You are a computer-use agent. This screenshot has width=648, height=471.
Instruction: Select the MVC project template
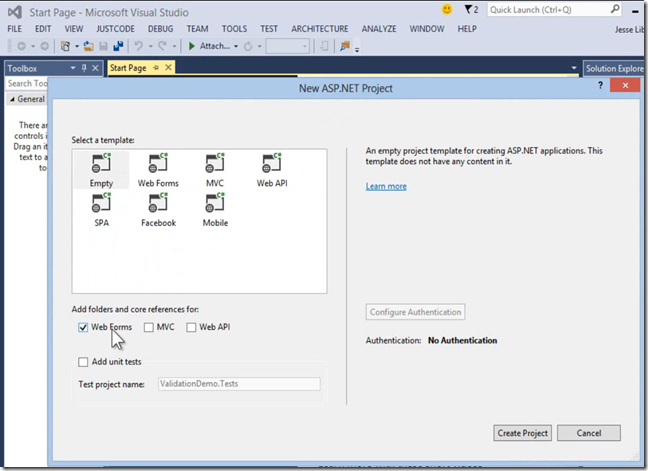215,170
